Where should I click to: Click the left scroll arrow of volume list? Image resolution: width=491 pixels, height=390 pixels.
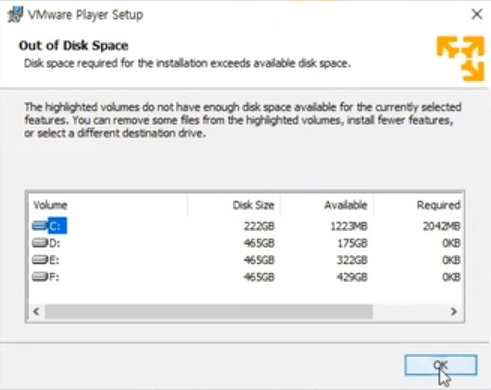click(36, 311)
